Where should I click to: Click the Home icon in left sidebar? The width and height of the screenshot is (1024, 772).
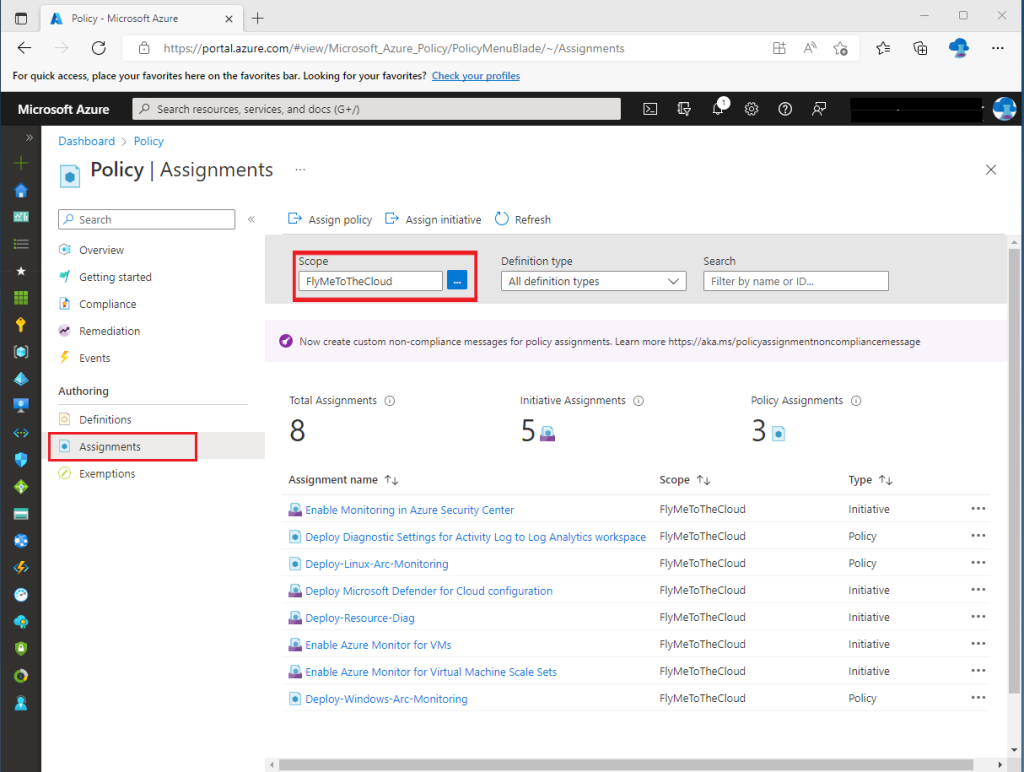click(21, 190)
